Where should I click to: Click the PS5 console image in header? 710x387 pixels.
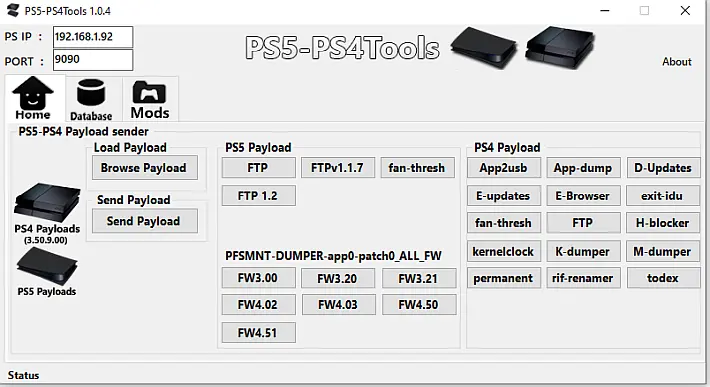(484, 47)
